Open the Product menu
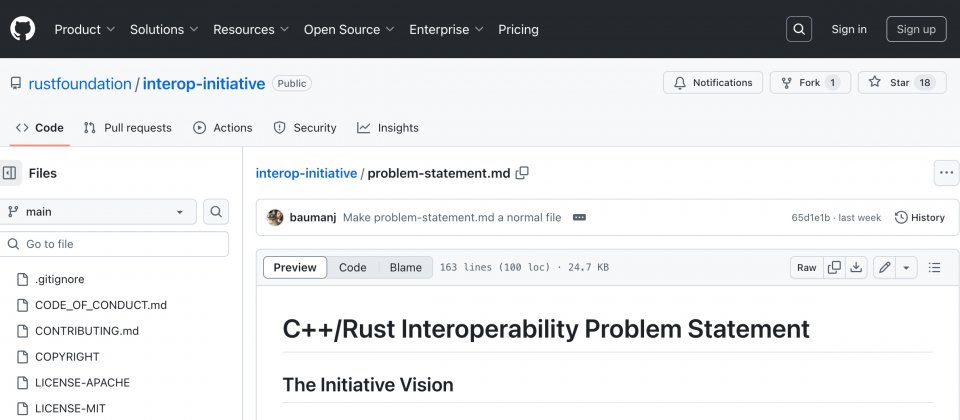The width and height of the screenshot is (960, 420). click(x=84, y=29)
